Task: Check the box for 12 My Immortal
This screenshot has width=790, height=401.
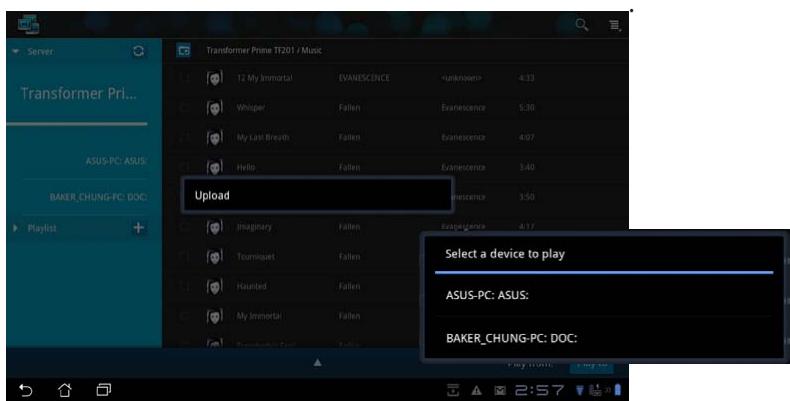Action: point(185,78)
